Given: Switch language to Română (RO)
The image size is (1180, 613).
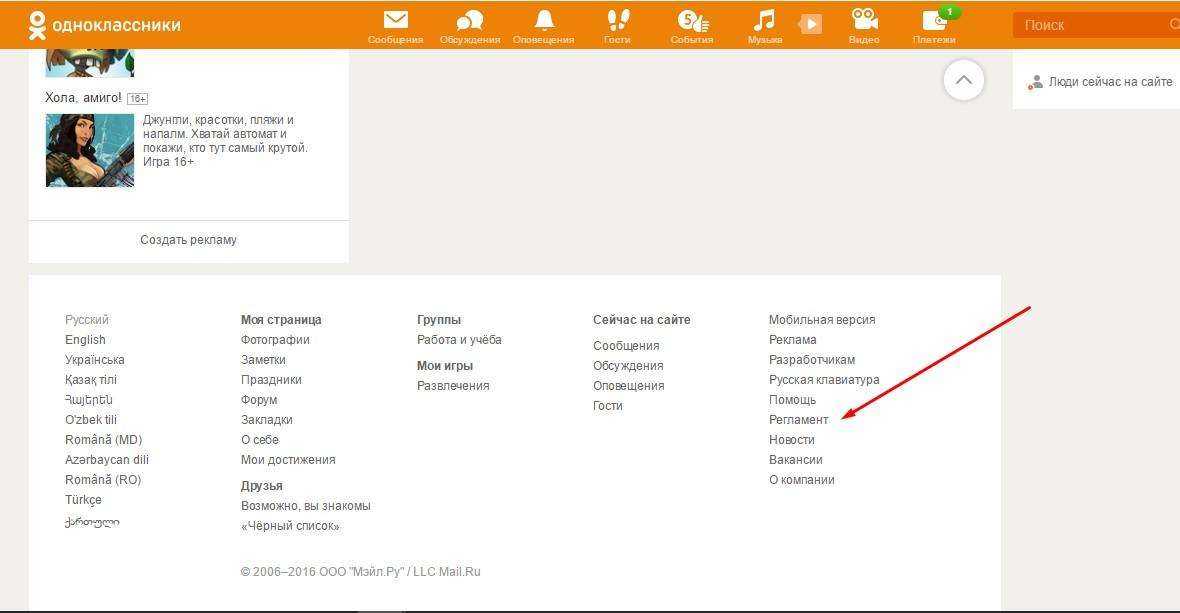Looking at the screenshot, I should [x=103, y=479].
